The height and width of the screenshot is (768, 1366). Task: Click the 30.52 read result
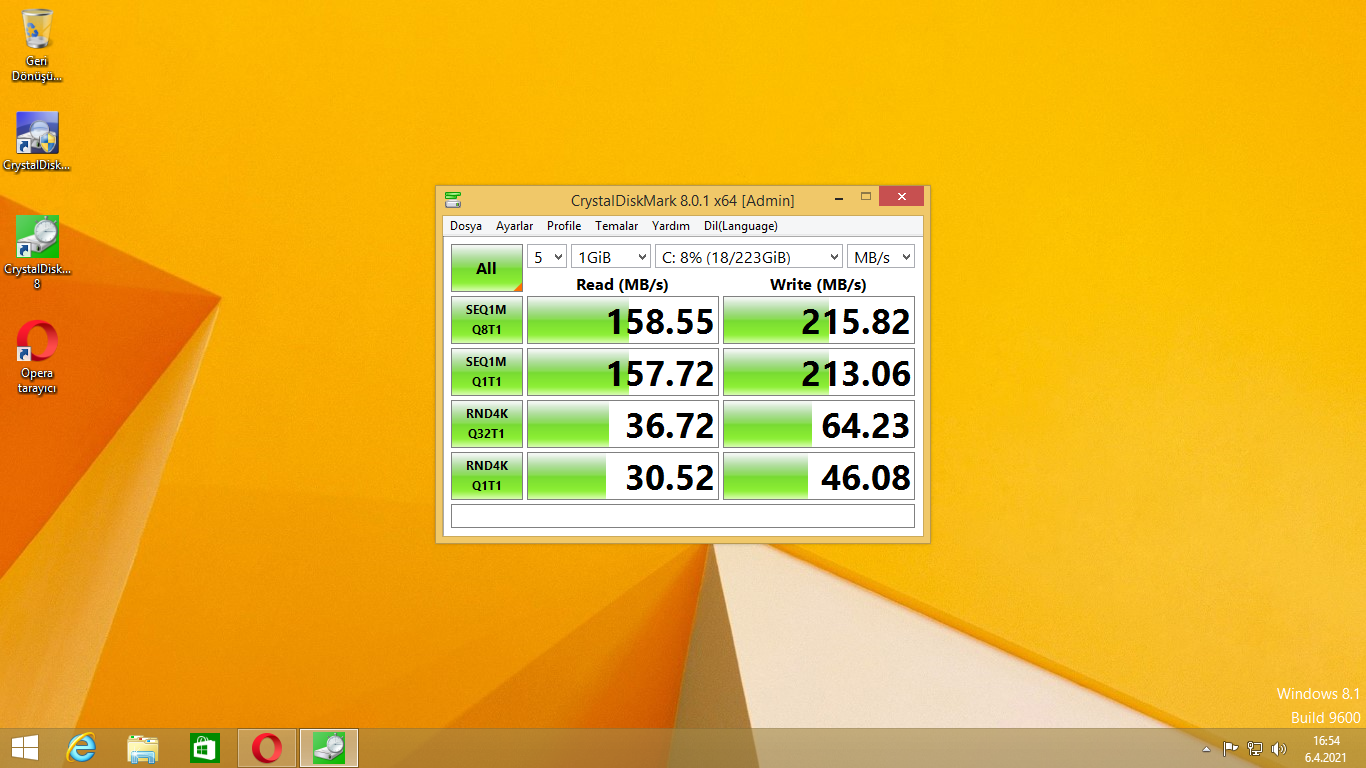pos(623,476)
